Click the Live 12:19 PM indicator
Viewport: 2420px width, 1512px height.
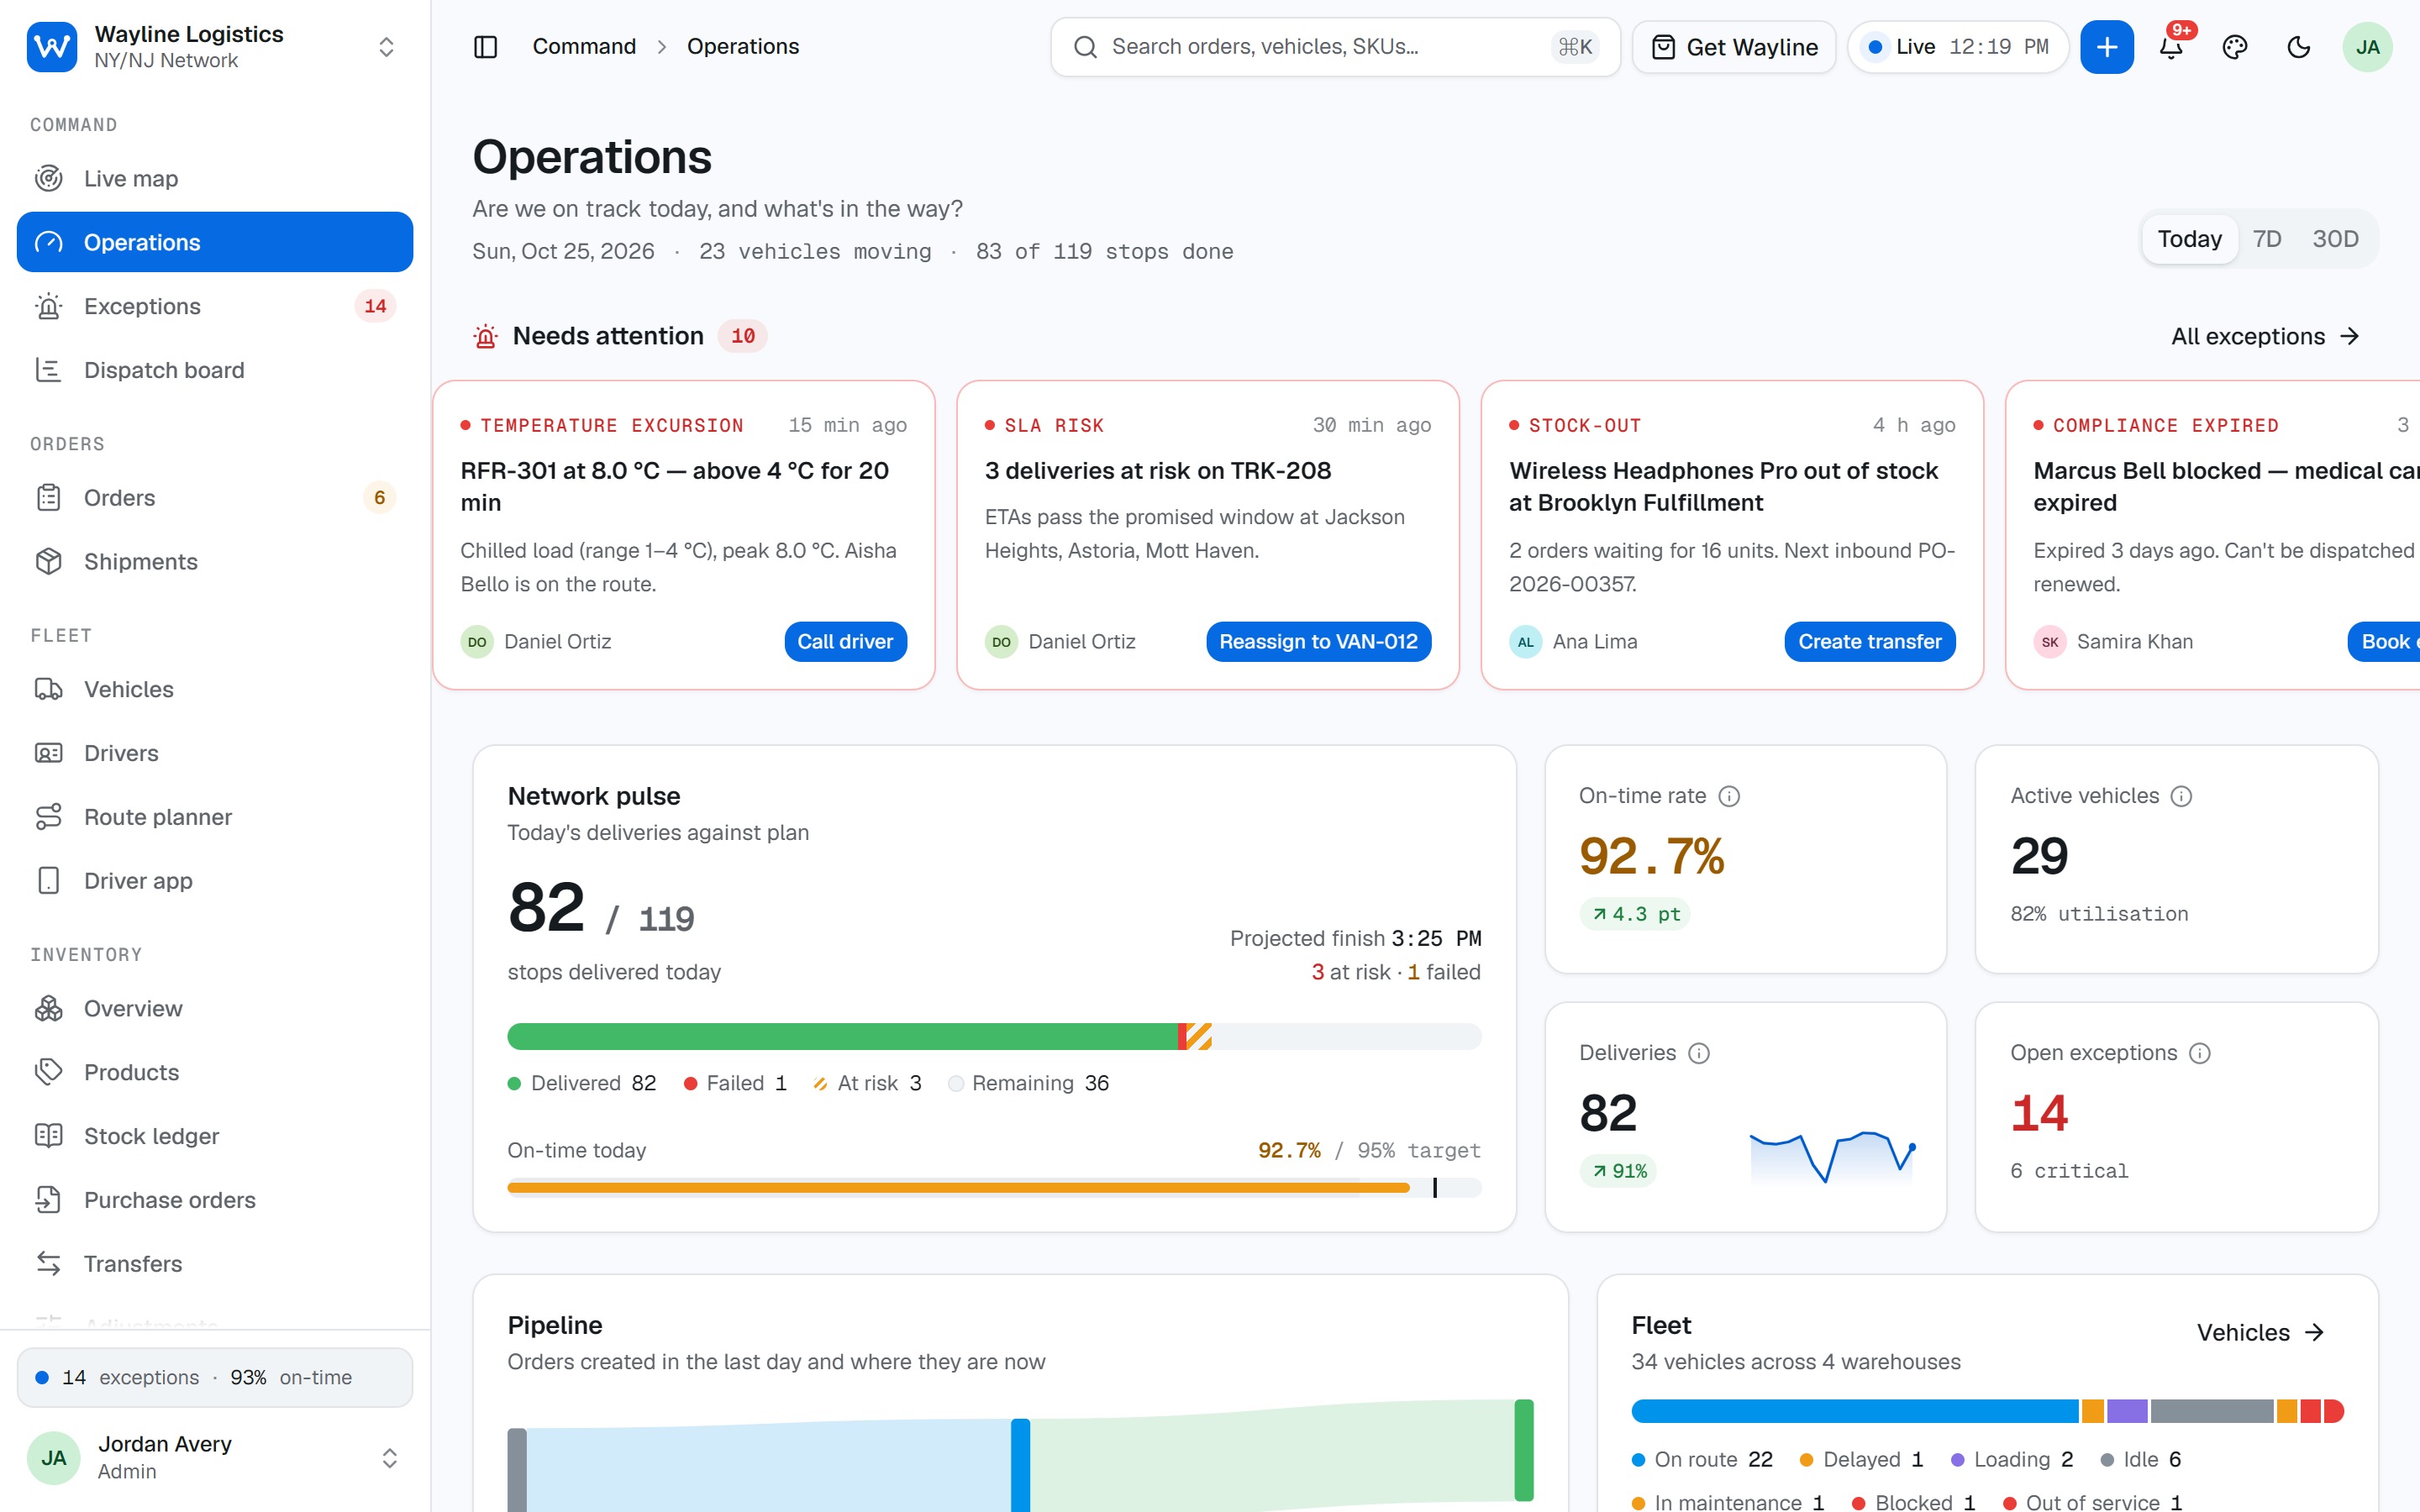click(1957, 47)
